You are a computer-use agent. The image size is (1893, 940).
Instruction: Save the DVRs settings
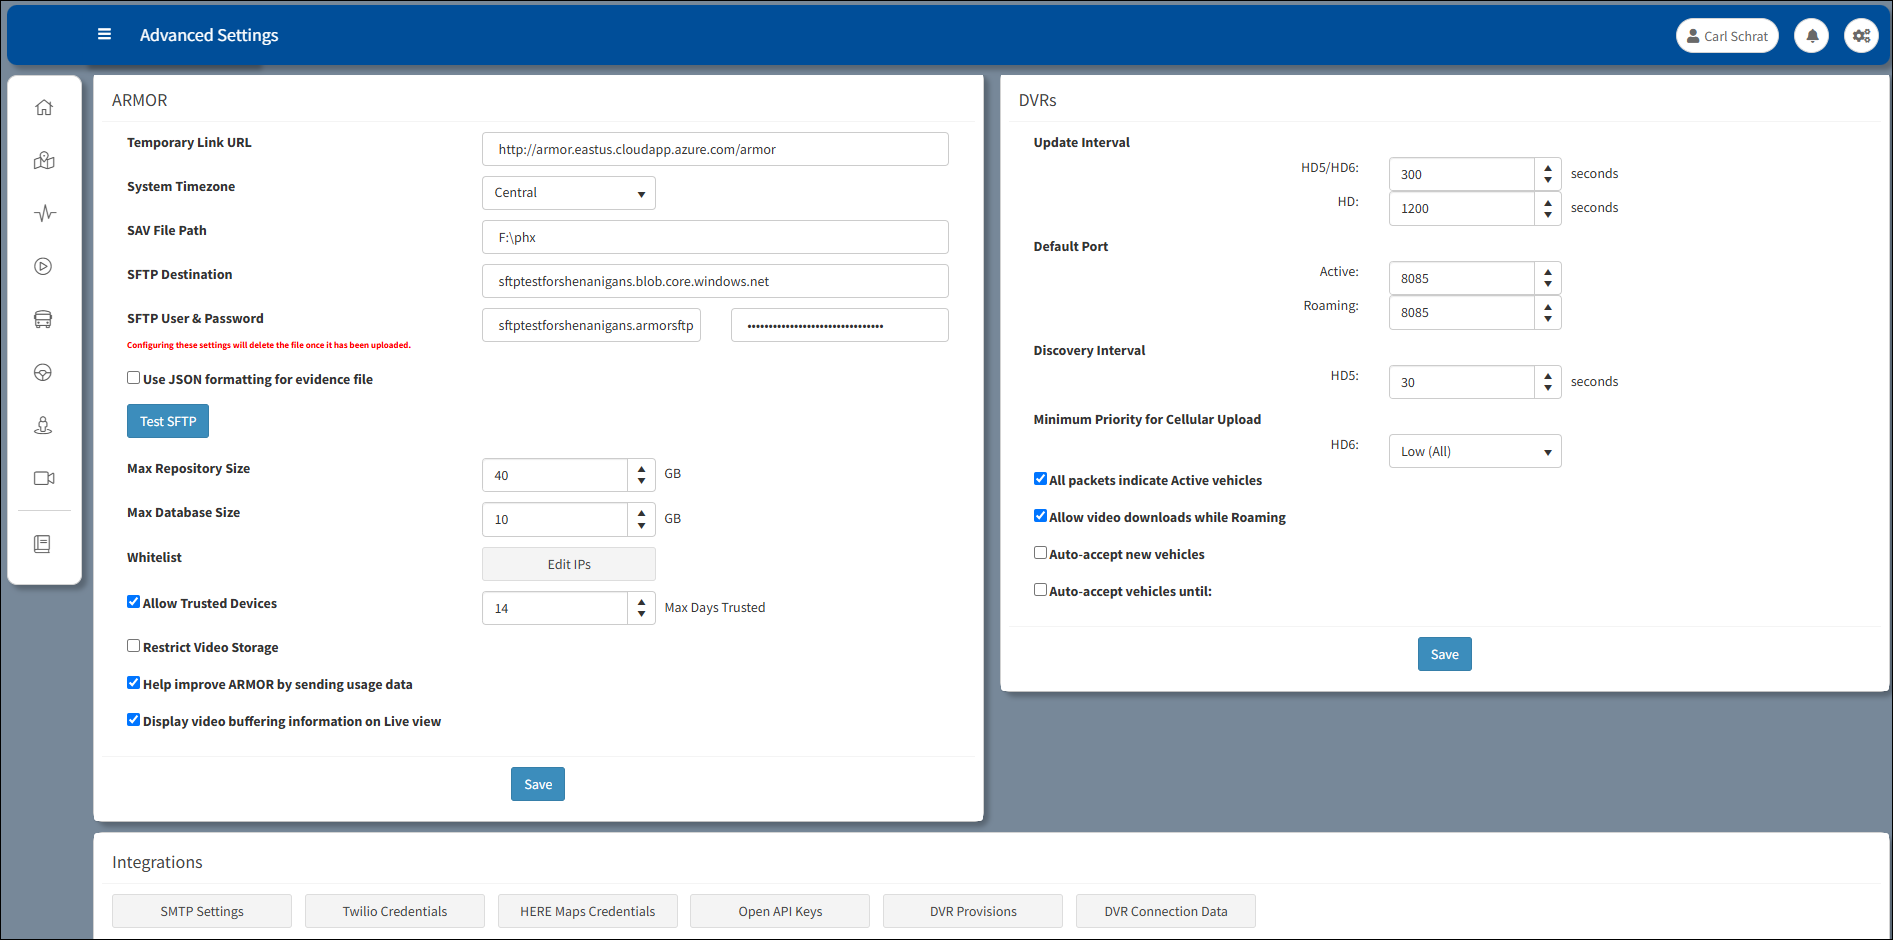click(x=1445, y=654)
